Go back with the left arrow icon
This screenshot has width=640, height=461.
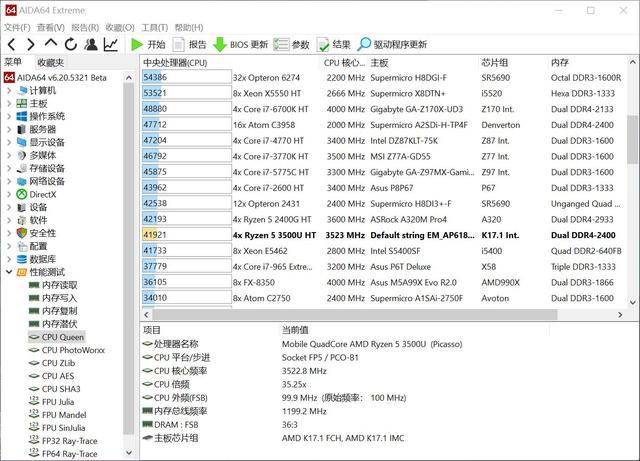point(11,44)
